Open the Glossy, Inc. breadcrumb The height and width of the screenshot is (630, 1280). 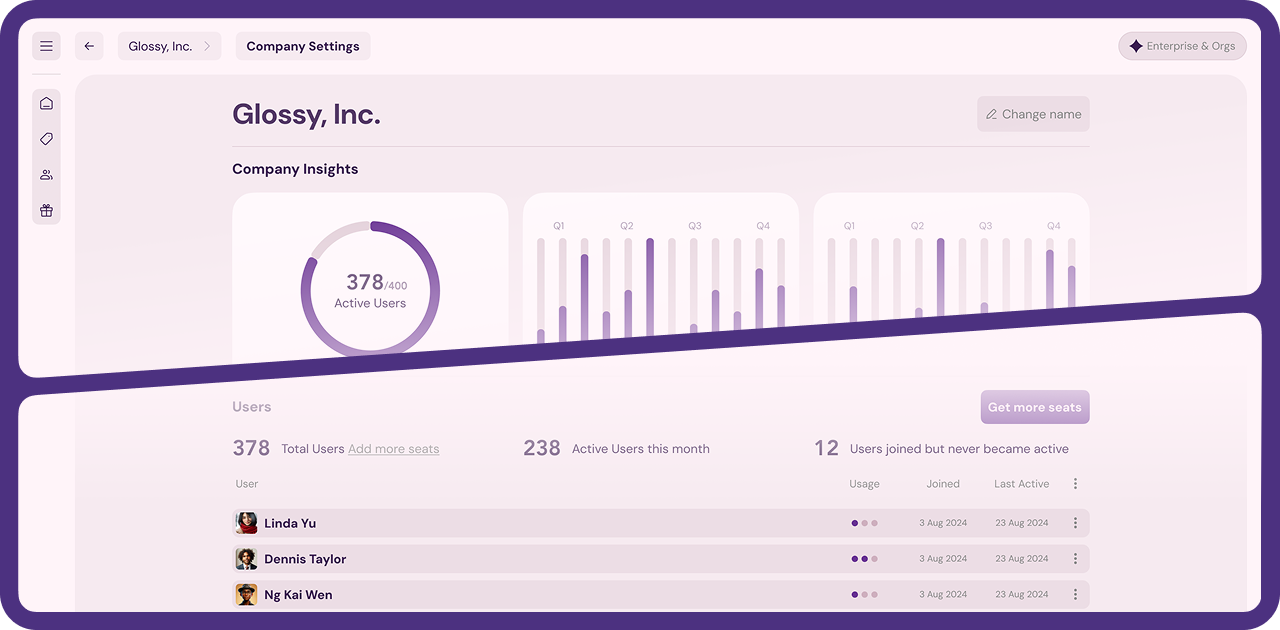[170, 46]
